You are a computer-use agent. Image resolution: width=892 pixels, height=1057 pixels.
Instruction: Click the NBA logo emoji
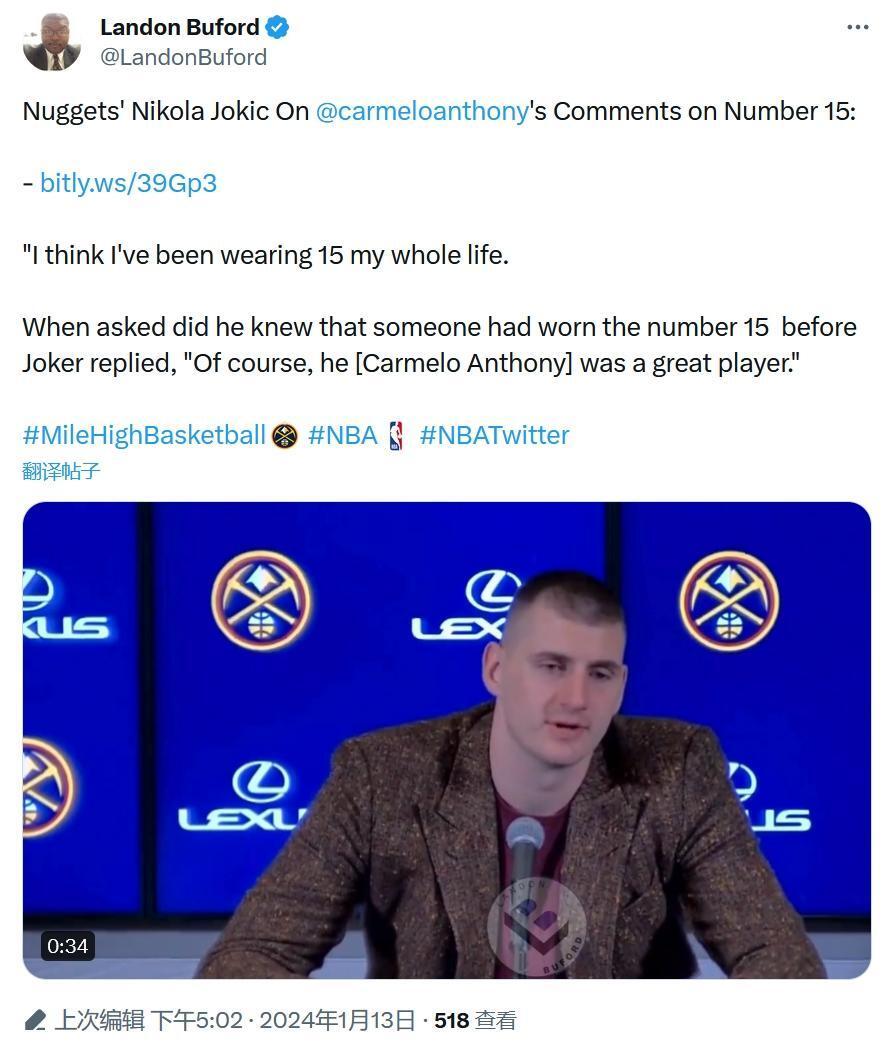396,435
